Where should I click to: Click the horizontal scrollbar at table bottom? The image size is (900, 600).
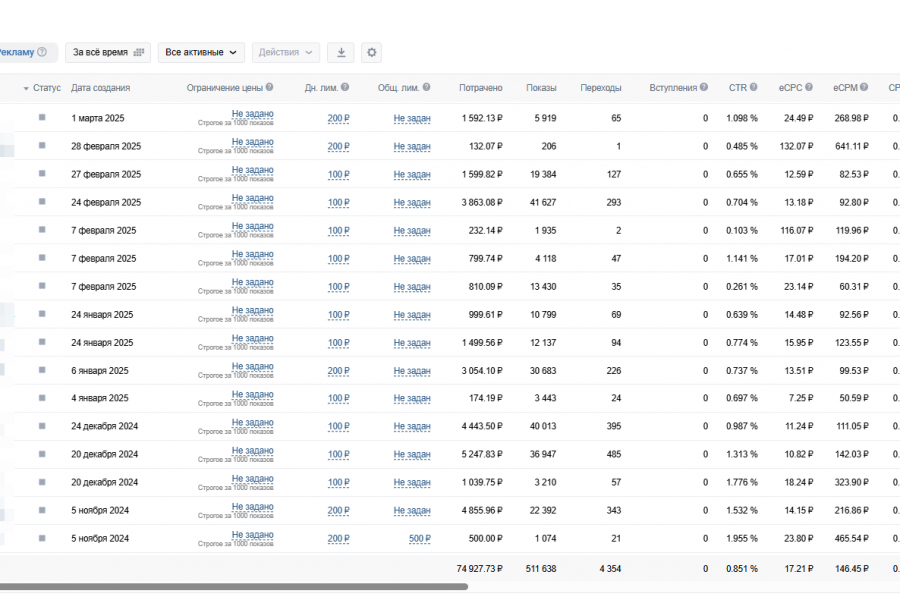pyautogui.click(x=234, y=587)
